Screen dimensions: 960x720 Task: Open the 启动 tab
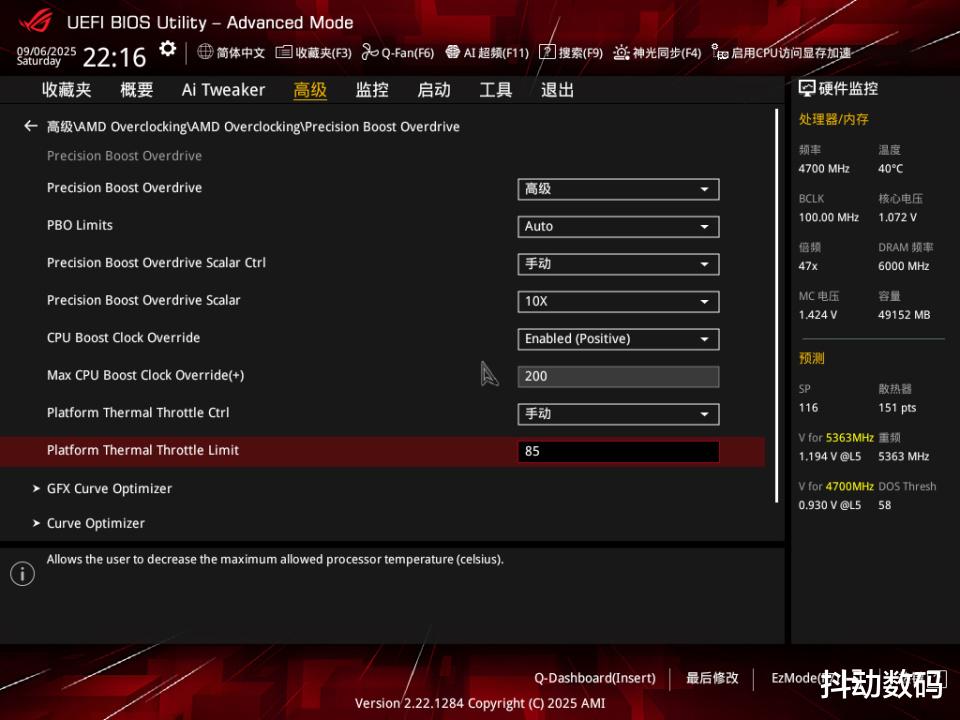[x=434, y=90]
